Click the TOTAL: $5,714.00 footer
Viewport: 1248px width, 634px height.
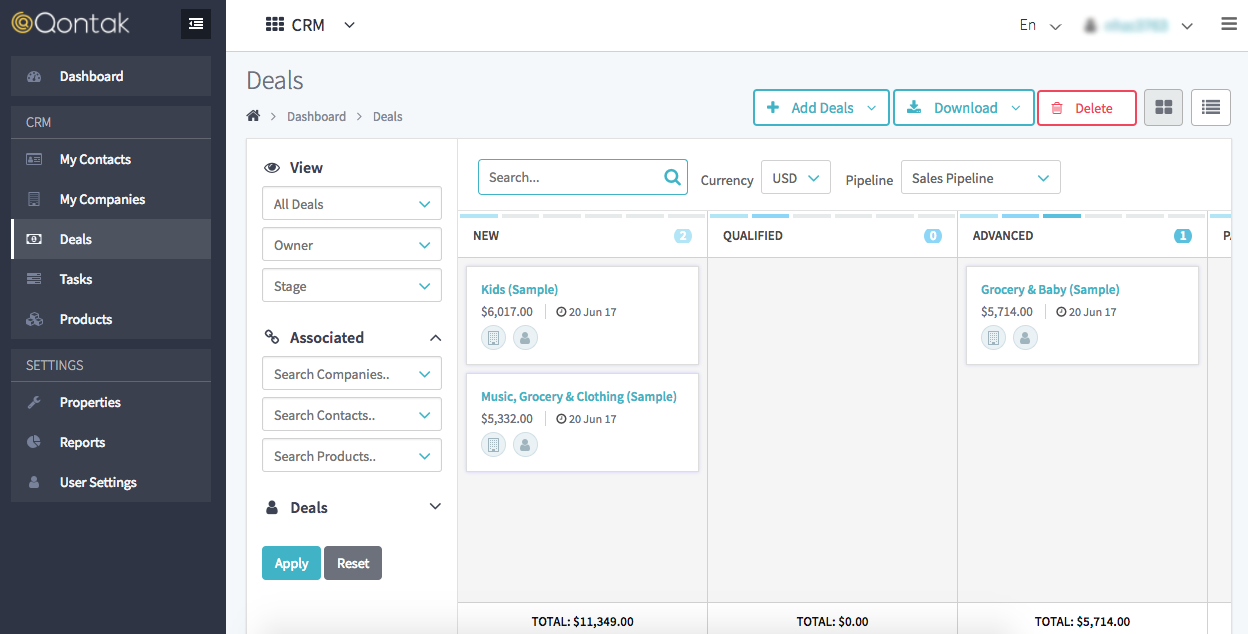pos(1082,622)
